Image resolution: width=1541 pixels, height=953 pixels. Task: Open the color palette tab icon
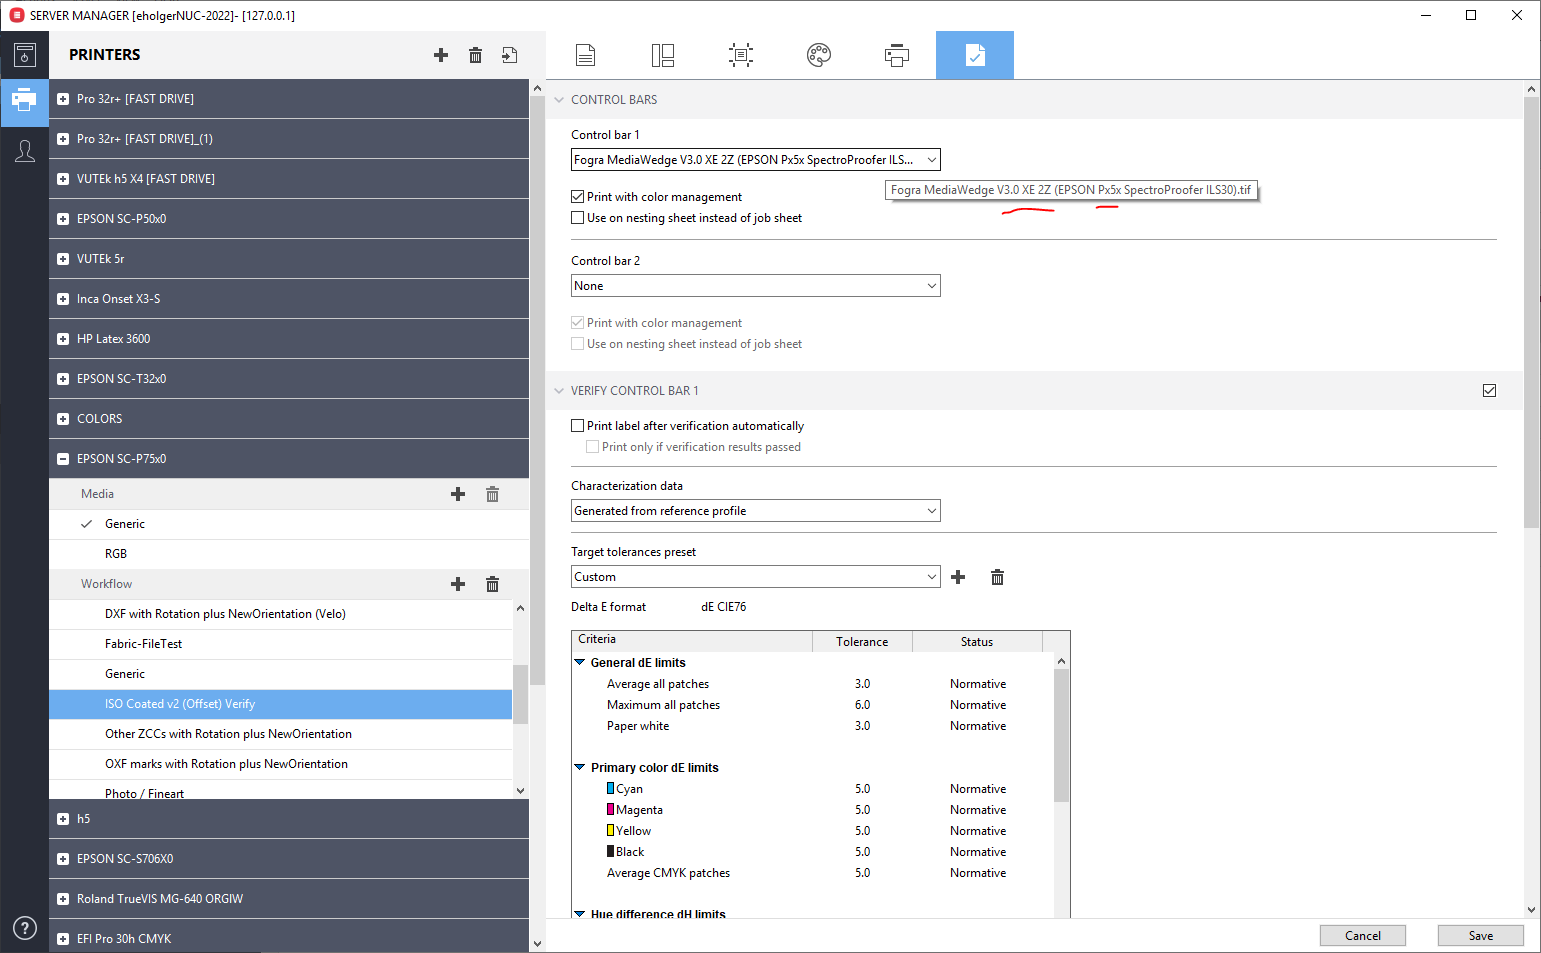(x=819, y=55)
